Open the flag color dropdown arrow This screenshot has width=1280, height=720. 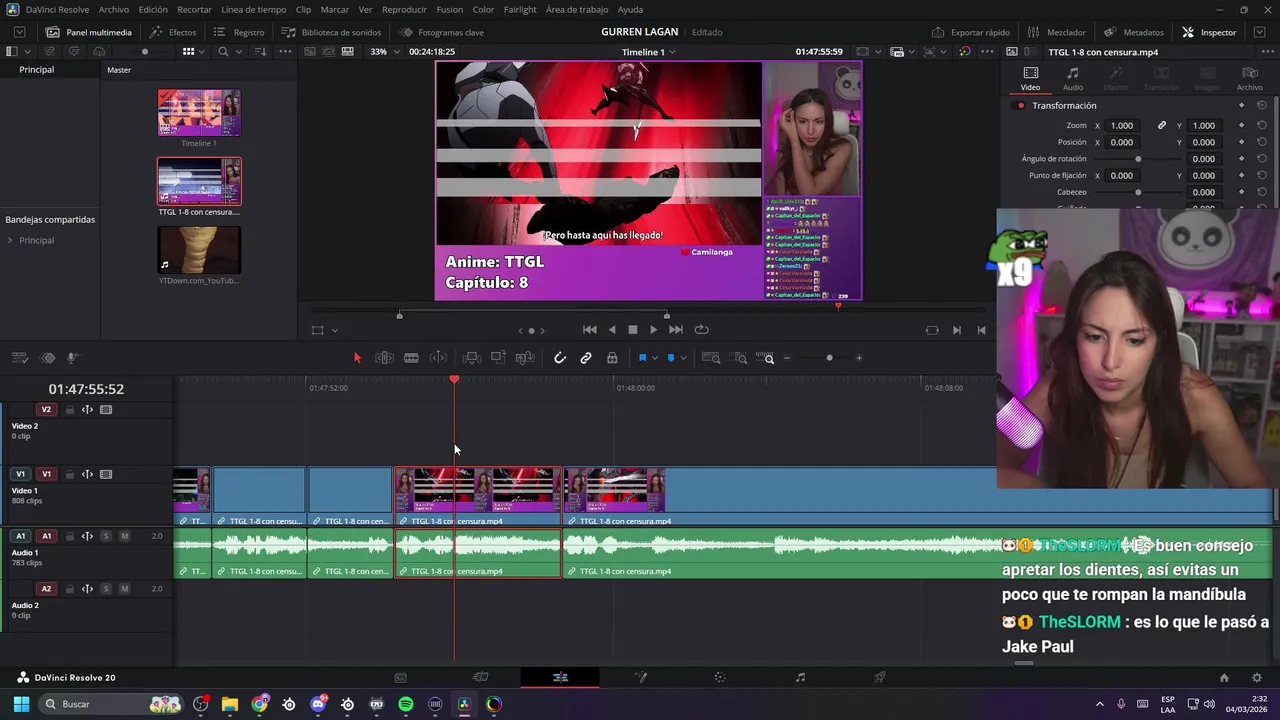pyautogui.click(x=654, y=358)
